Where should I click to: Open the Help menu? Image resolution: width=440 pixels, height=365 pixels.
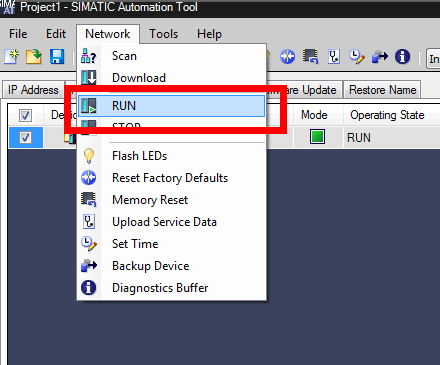[x=209, y=34]
